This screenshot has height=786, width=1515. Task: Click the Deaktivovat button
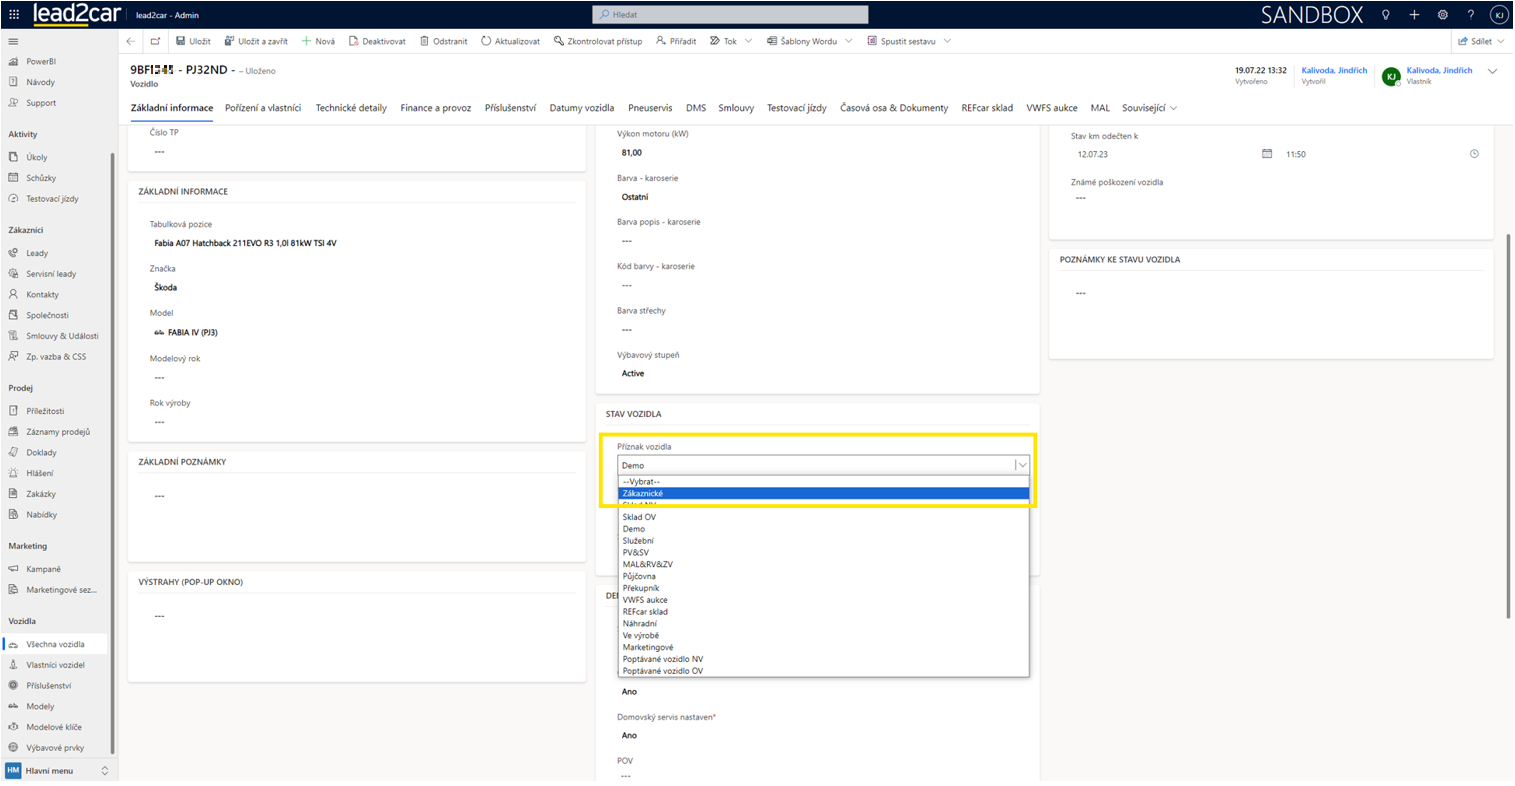[x=377, y=41]
